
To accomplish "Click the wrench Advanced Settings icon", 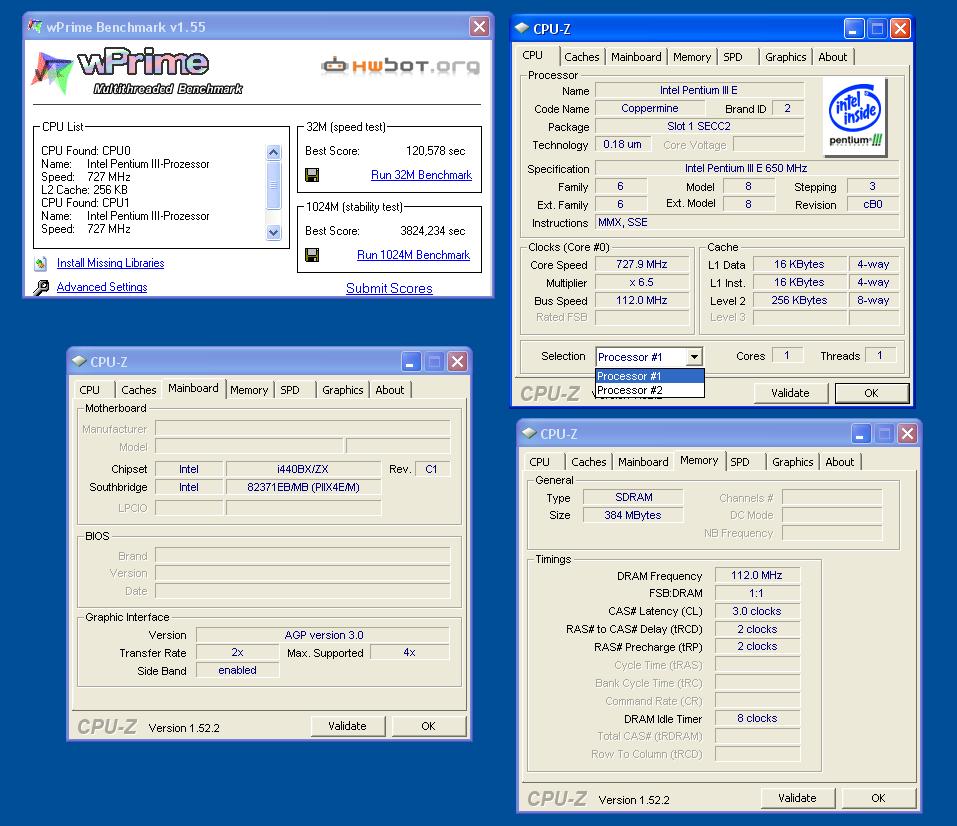I will 41,288.
